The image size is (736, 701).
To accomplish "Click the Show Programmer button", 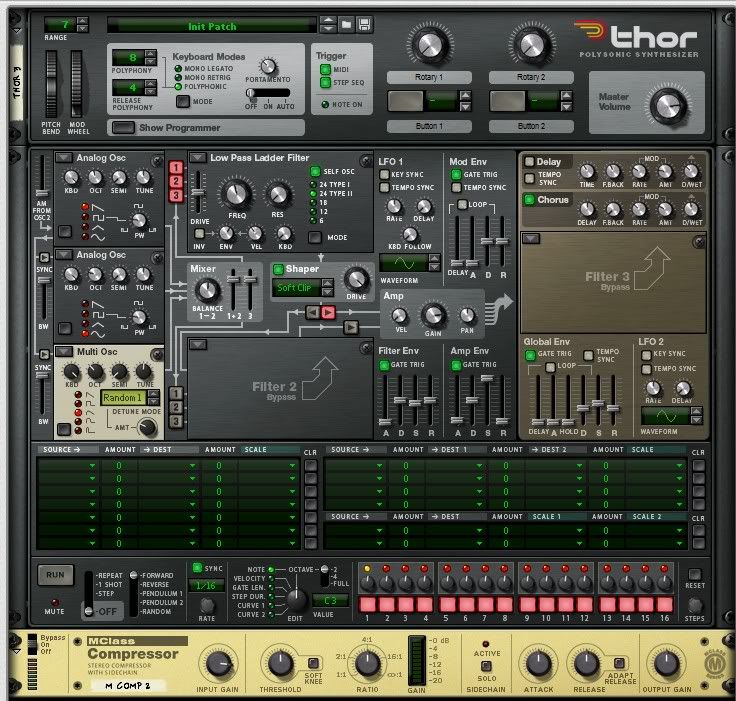I will 124,127.
